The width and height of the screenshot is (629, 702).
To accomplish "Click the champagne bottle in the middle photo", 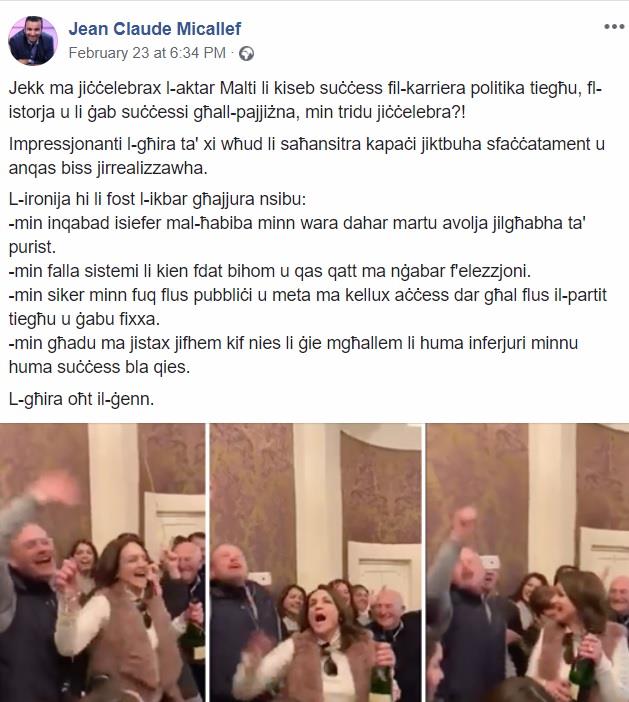I will pos(380,672).
